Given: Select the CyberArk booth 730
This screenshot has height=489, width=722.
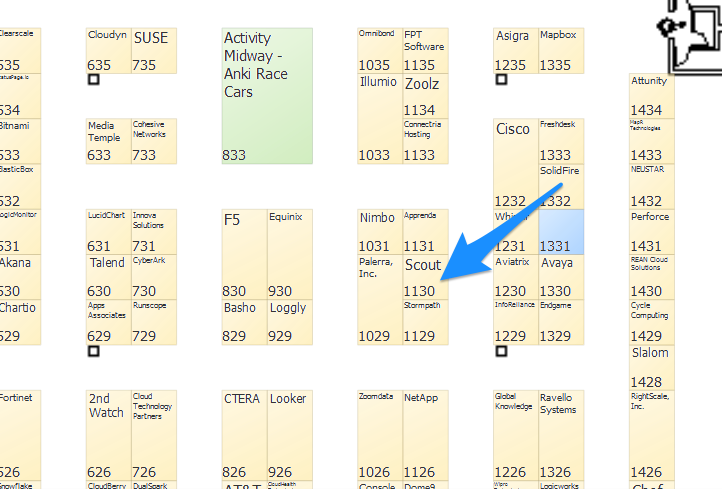Looking at the screenshot, I should [x=154, y=277].
